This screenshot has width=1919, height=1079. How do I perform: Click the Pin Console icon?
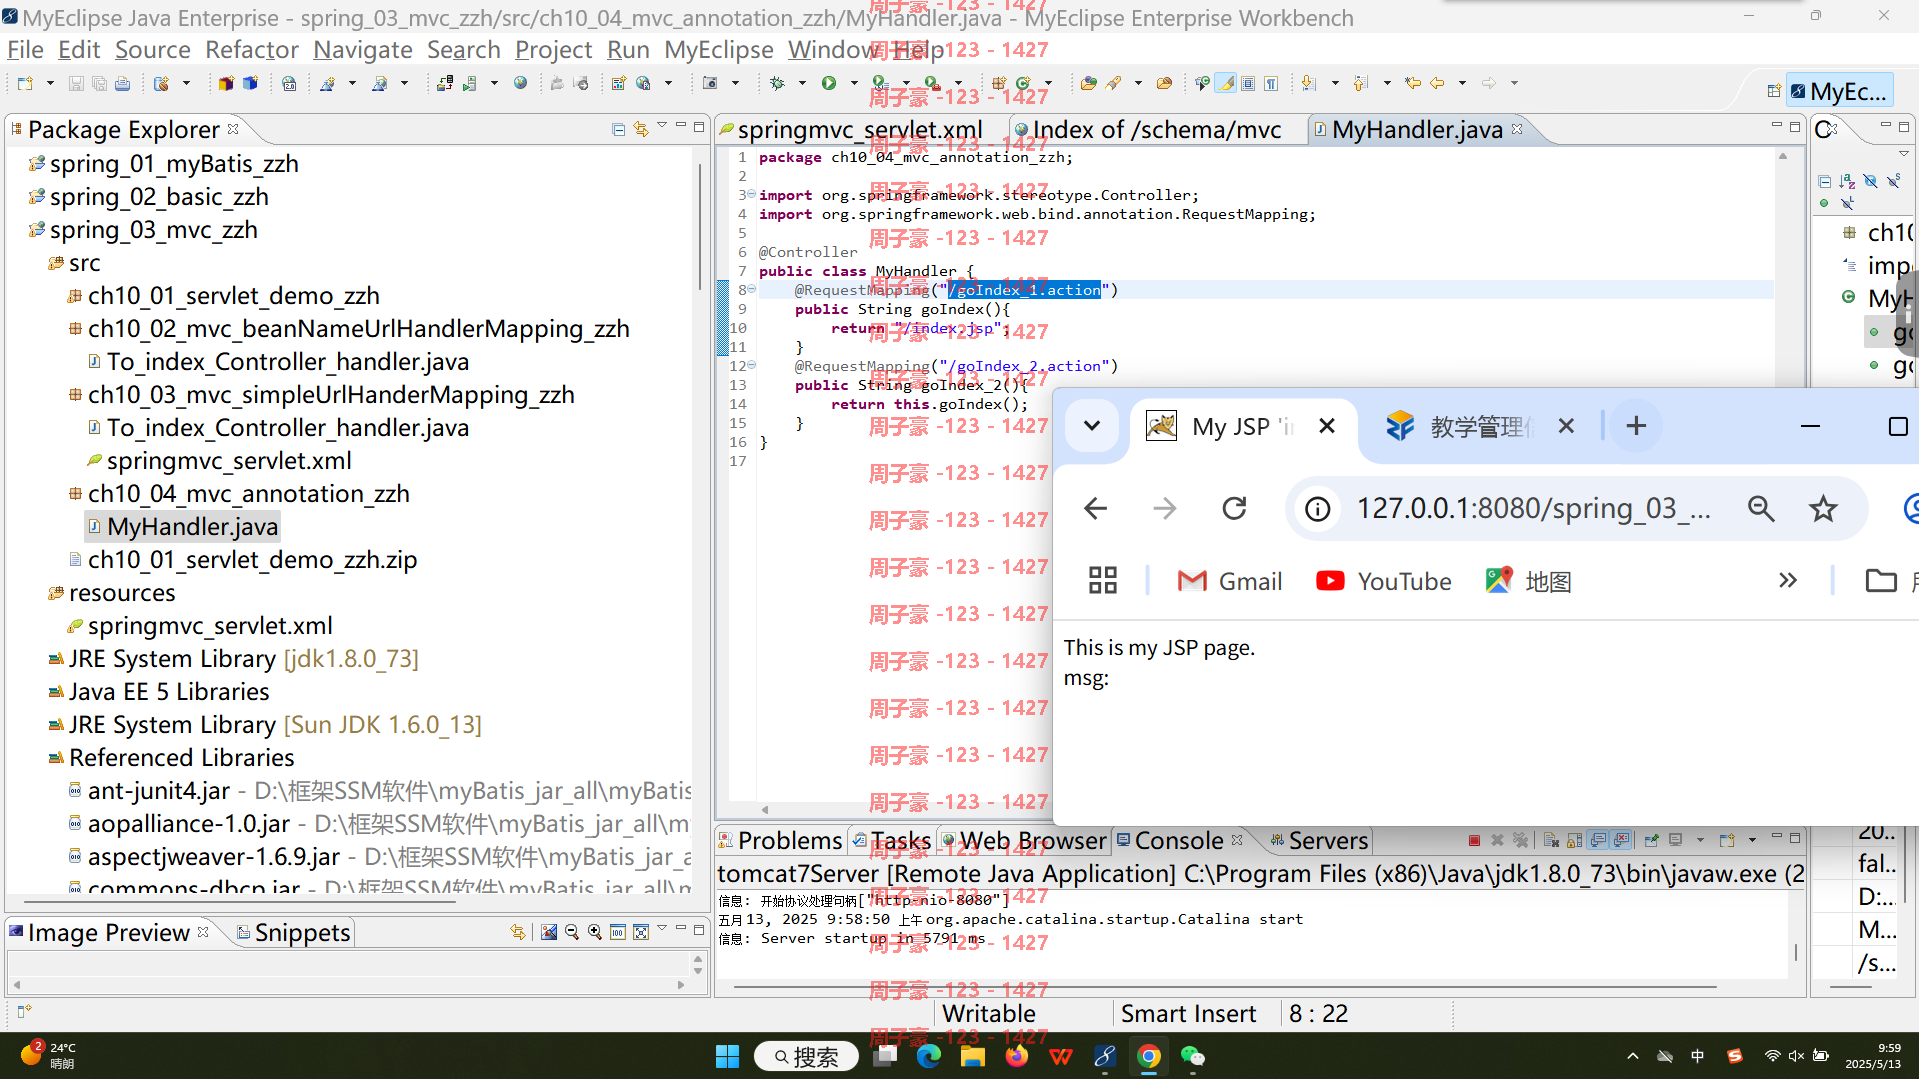click(1651, 840)
